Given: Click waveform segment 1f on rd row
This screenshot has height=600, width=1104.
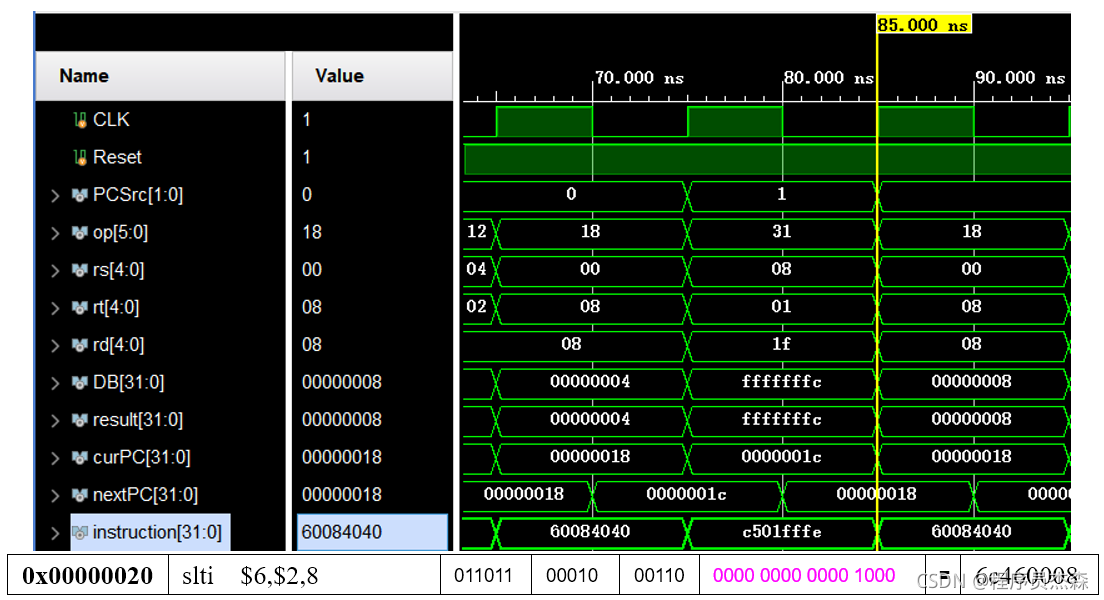Looking at the screenshot, I should pos(782,344).
